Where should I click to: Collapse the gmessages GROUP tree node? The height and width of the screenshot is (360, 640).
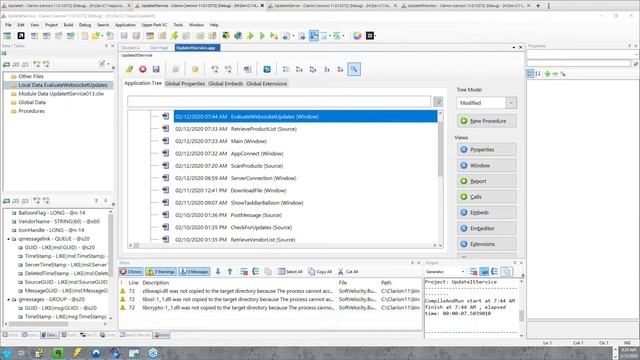(x=9, y=300)
